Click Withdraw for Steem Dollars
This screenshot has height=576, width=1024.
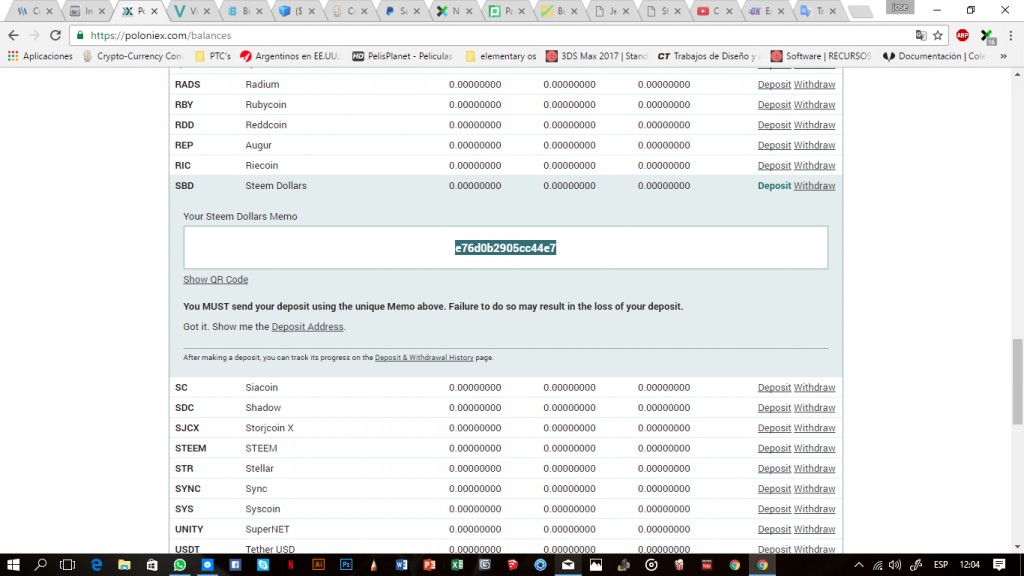click(814, 186)
